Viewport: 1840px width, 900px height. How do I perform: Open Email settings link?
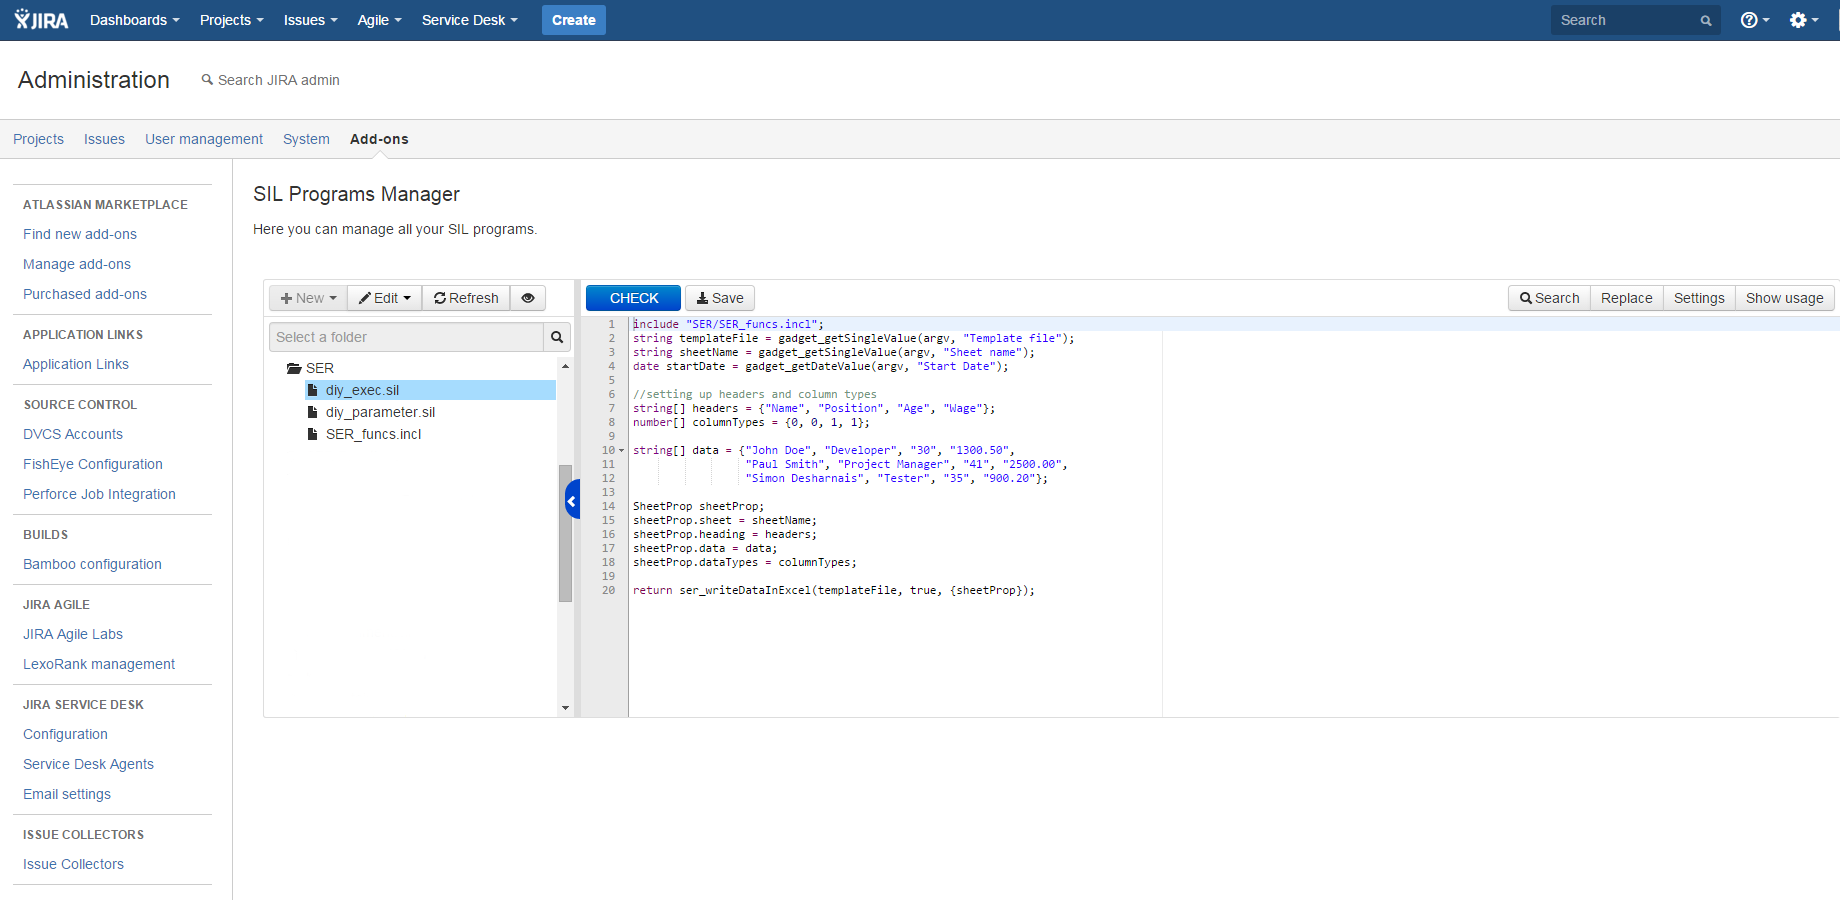[67, 794]
